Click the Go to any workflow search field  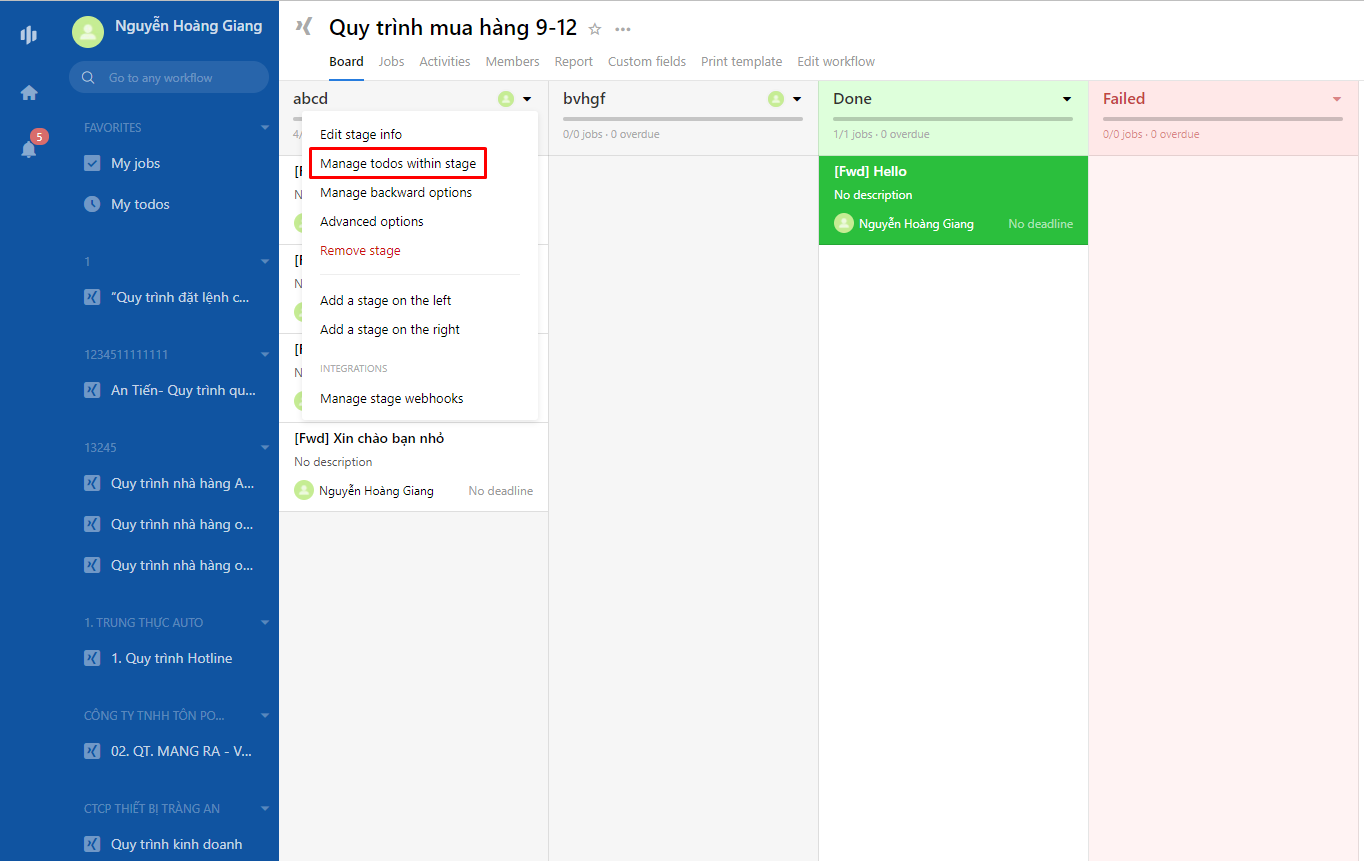(x=168, y=77)
